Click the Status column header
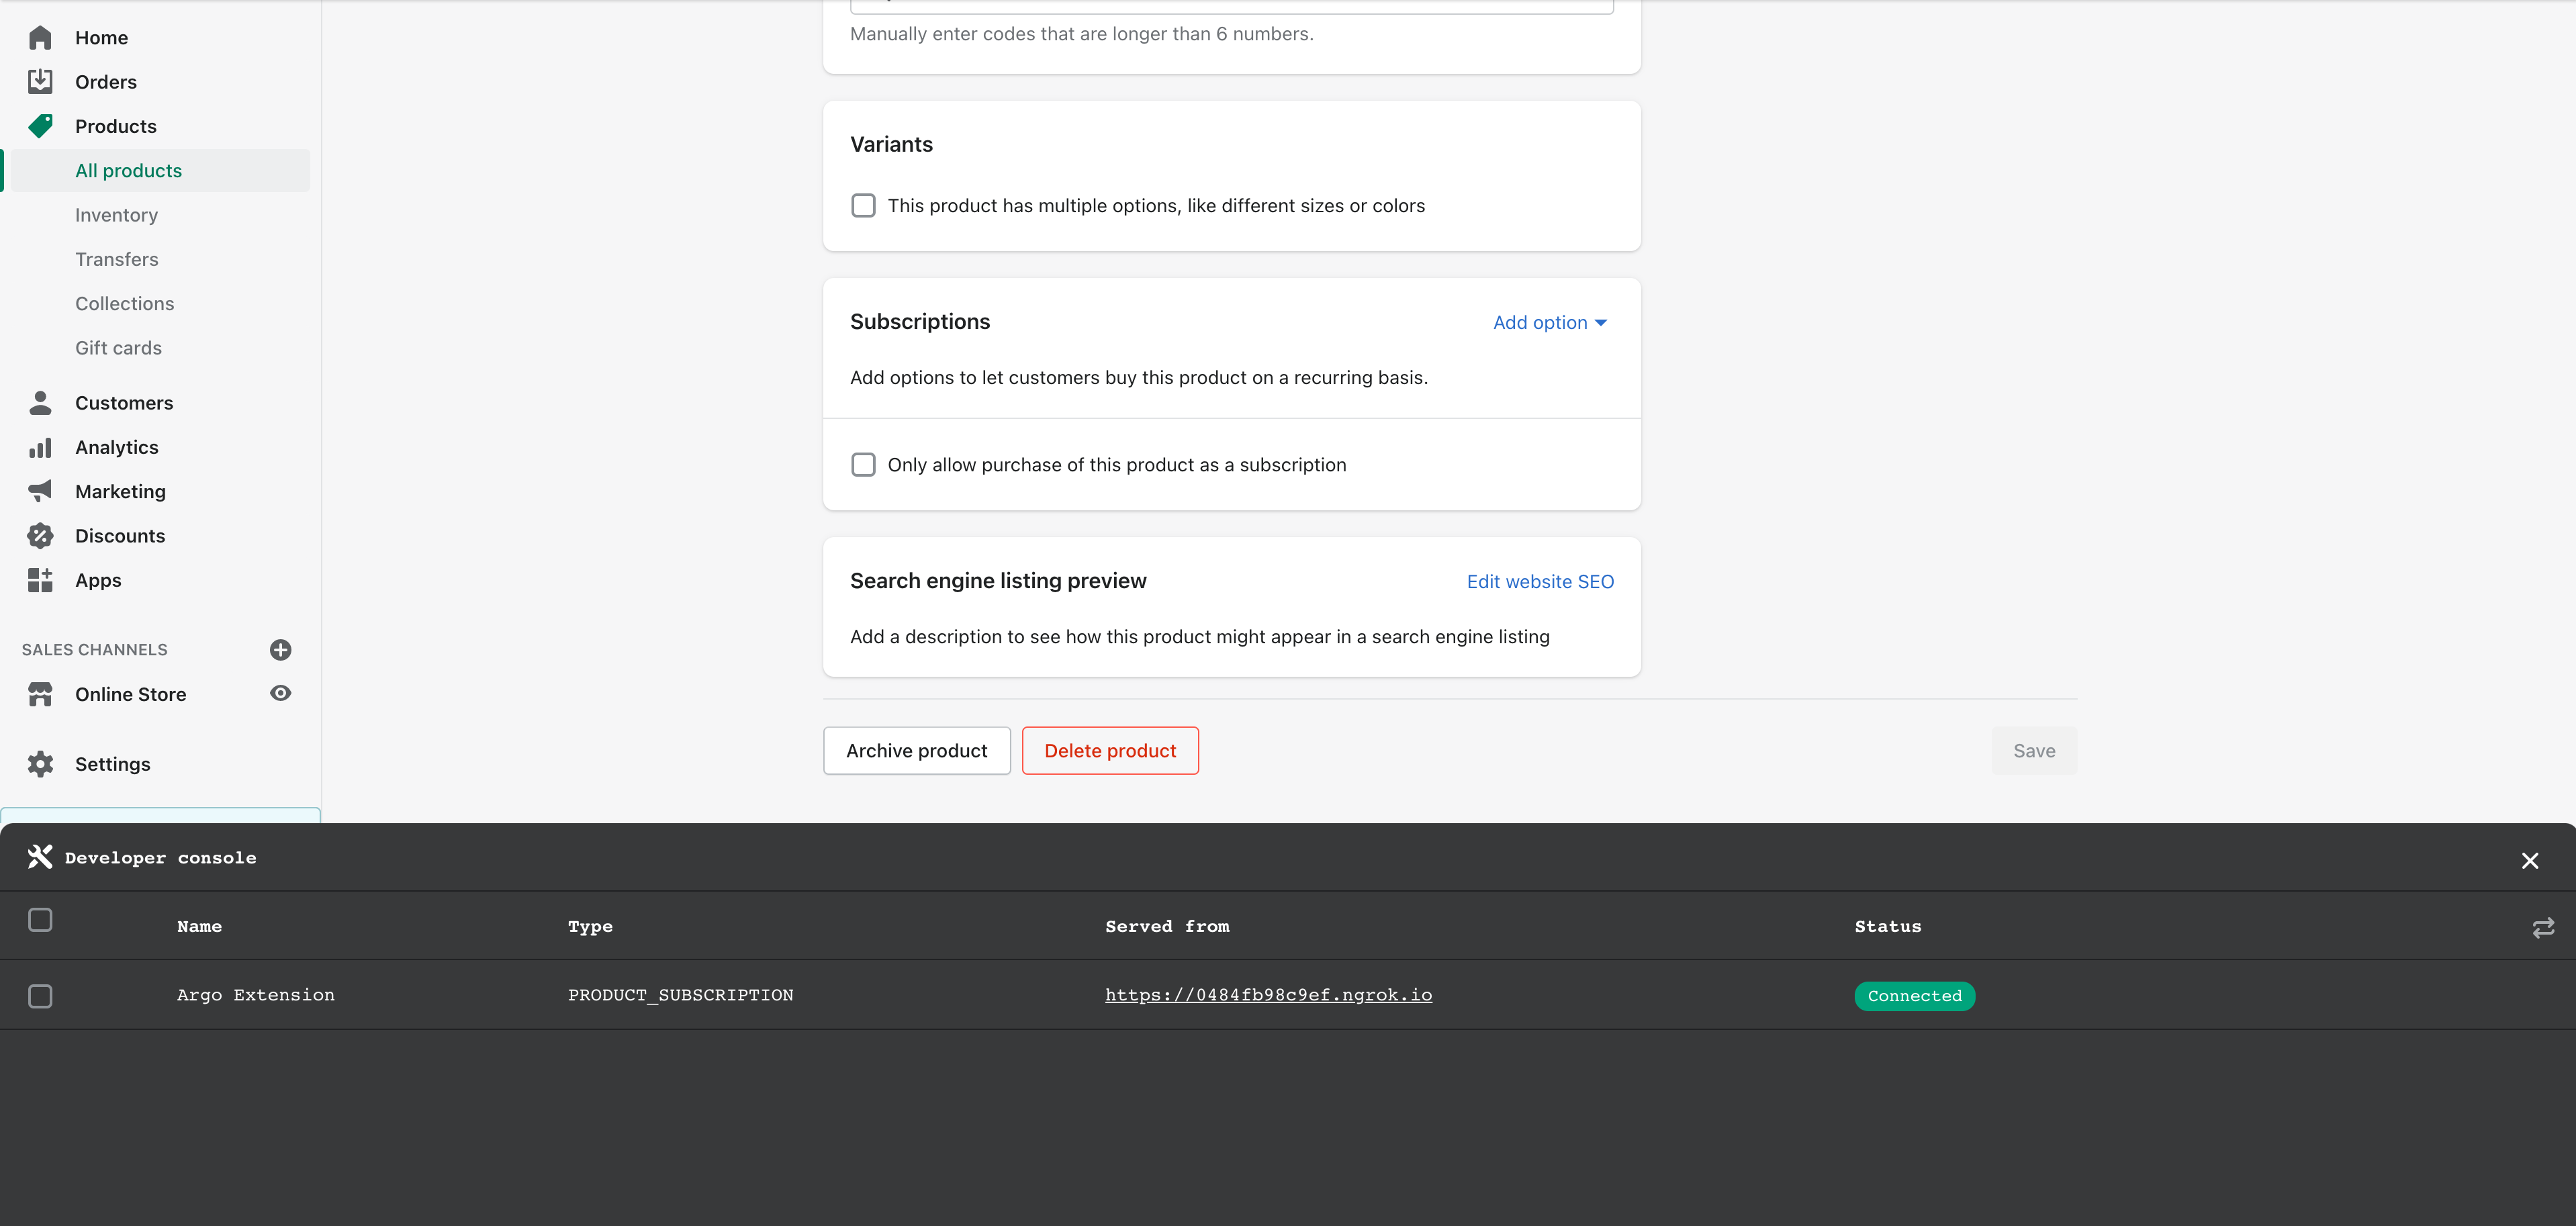 (1888, 927)
